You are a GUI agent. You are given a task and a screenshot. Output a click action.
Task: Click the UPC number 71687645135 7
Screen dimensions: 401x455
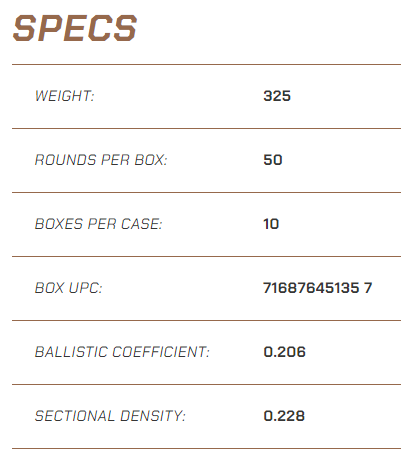318,288
